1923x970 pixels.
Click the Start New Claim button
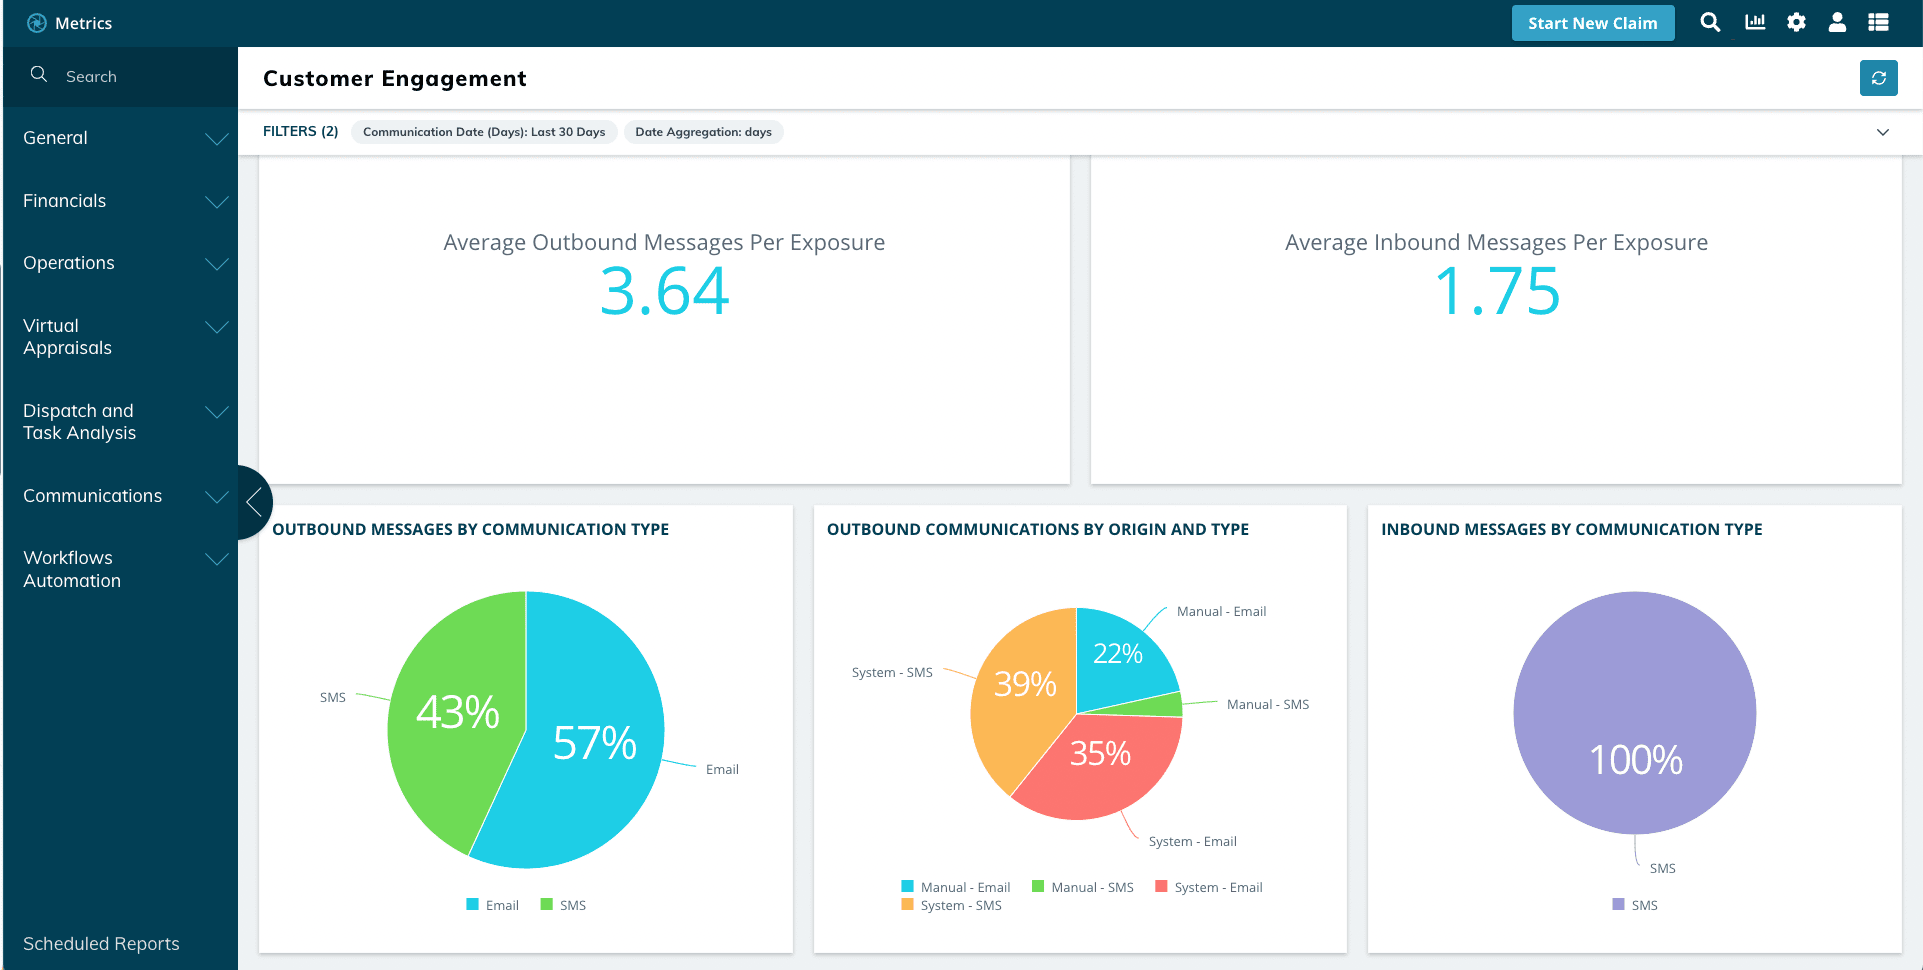1592,22
